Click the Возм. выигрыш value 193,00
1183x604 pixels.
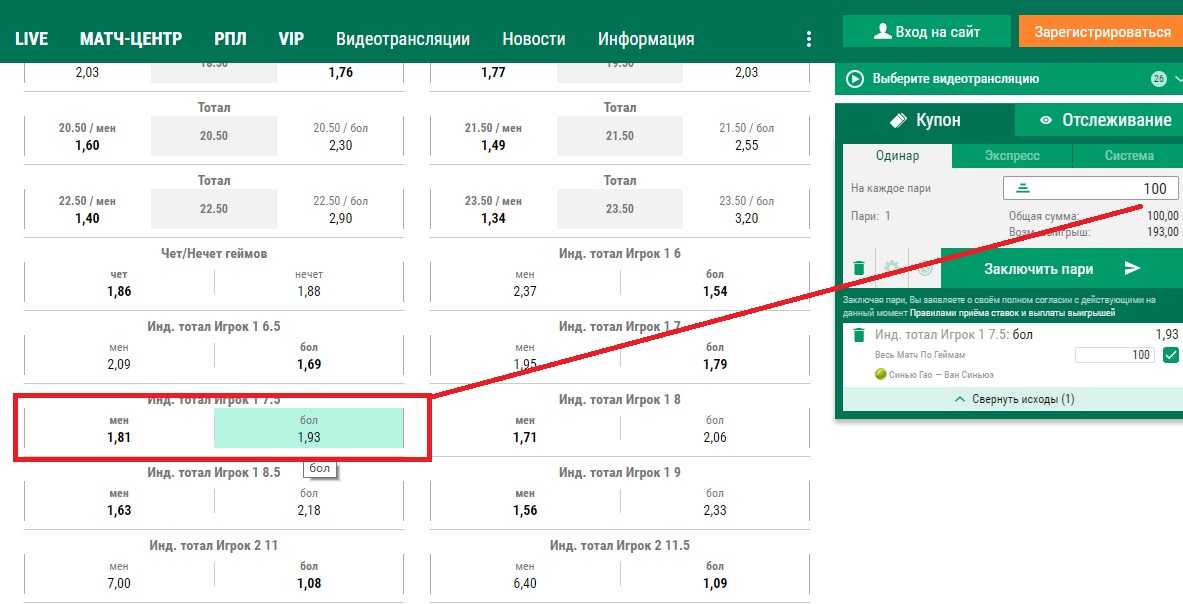pyautogui.click(x=1162, y=232)
